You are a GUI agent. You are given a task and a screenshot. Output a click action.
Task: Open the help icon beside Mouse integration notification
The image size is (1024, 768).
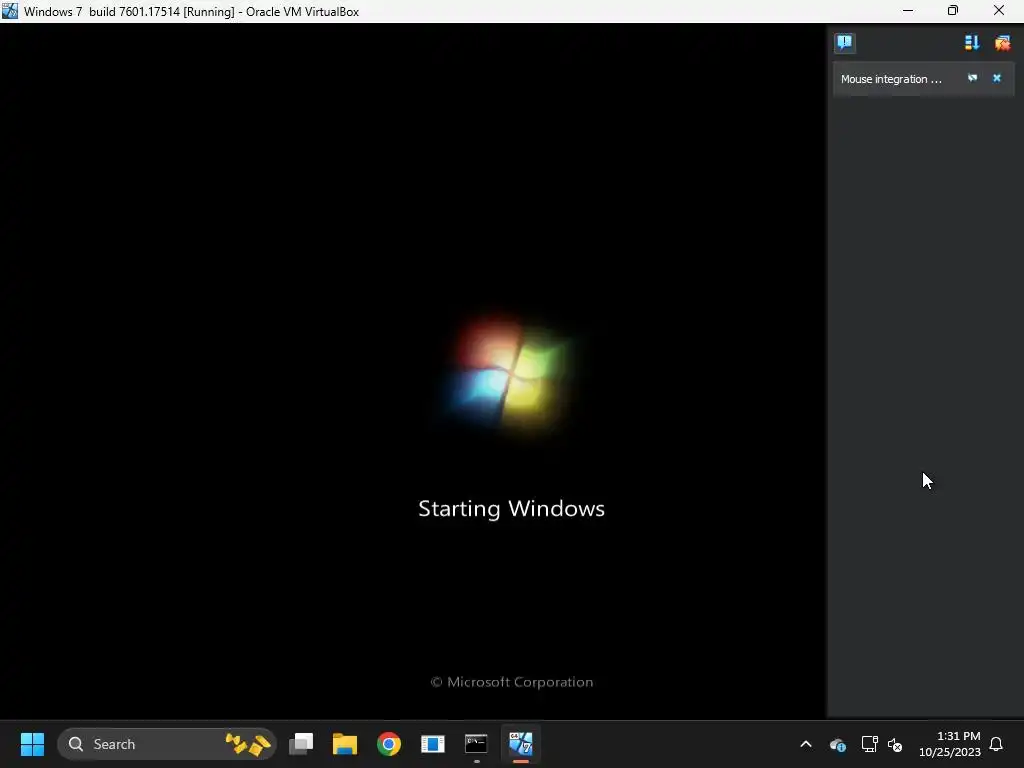coord(972,78)
